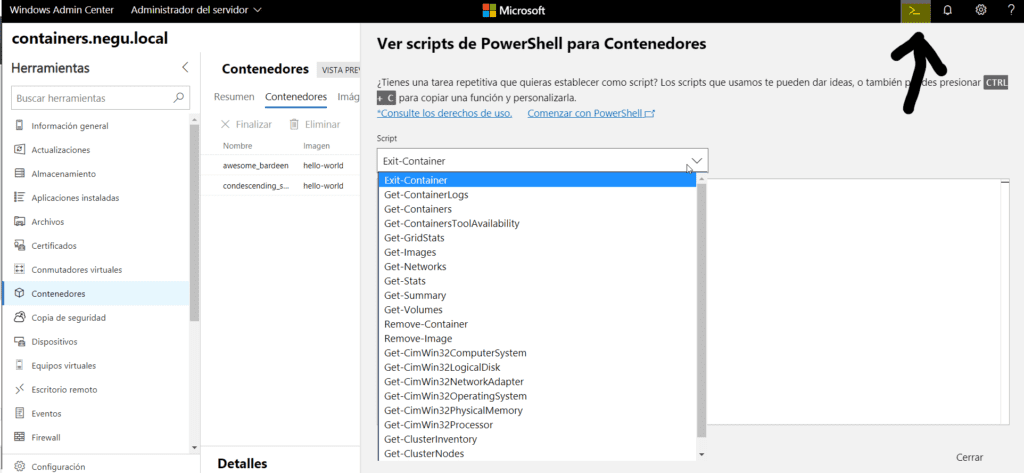
Task: Focus the Buscar herramientas search field
Action: (x=101, y=98)
